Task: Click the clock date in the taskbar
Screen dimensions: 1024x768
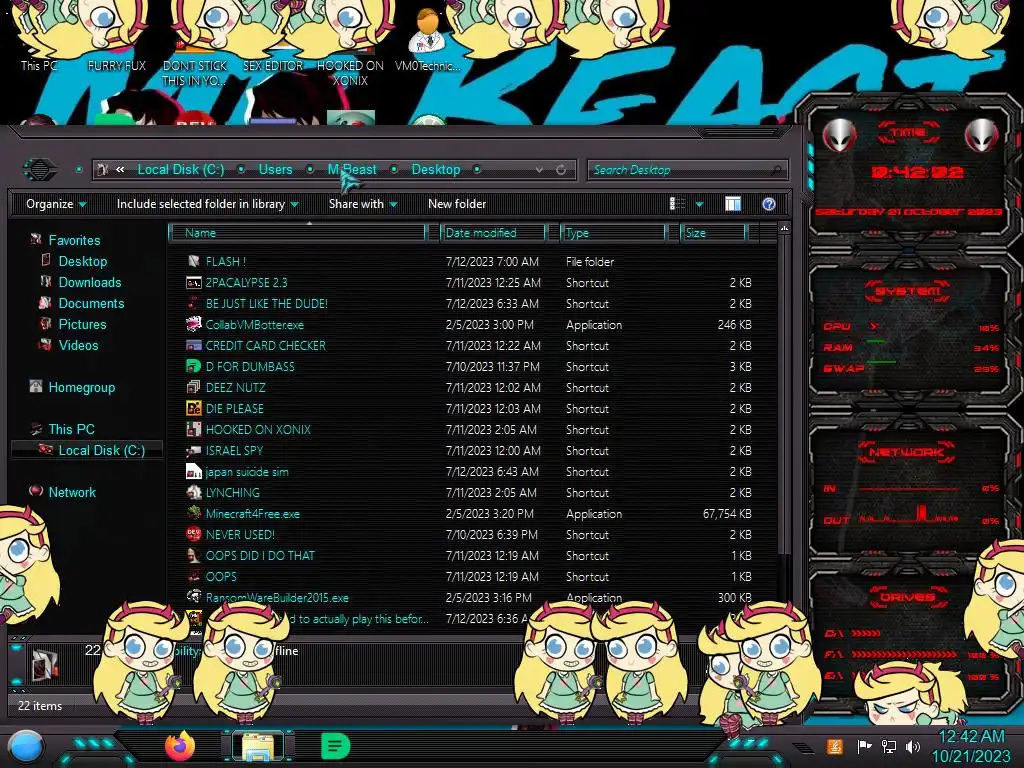Action: click(x=971, y=746)
